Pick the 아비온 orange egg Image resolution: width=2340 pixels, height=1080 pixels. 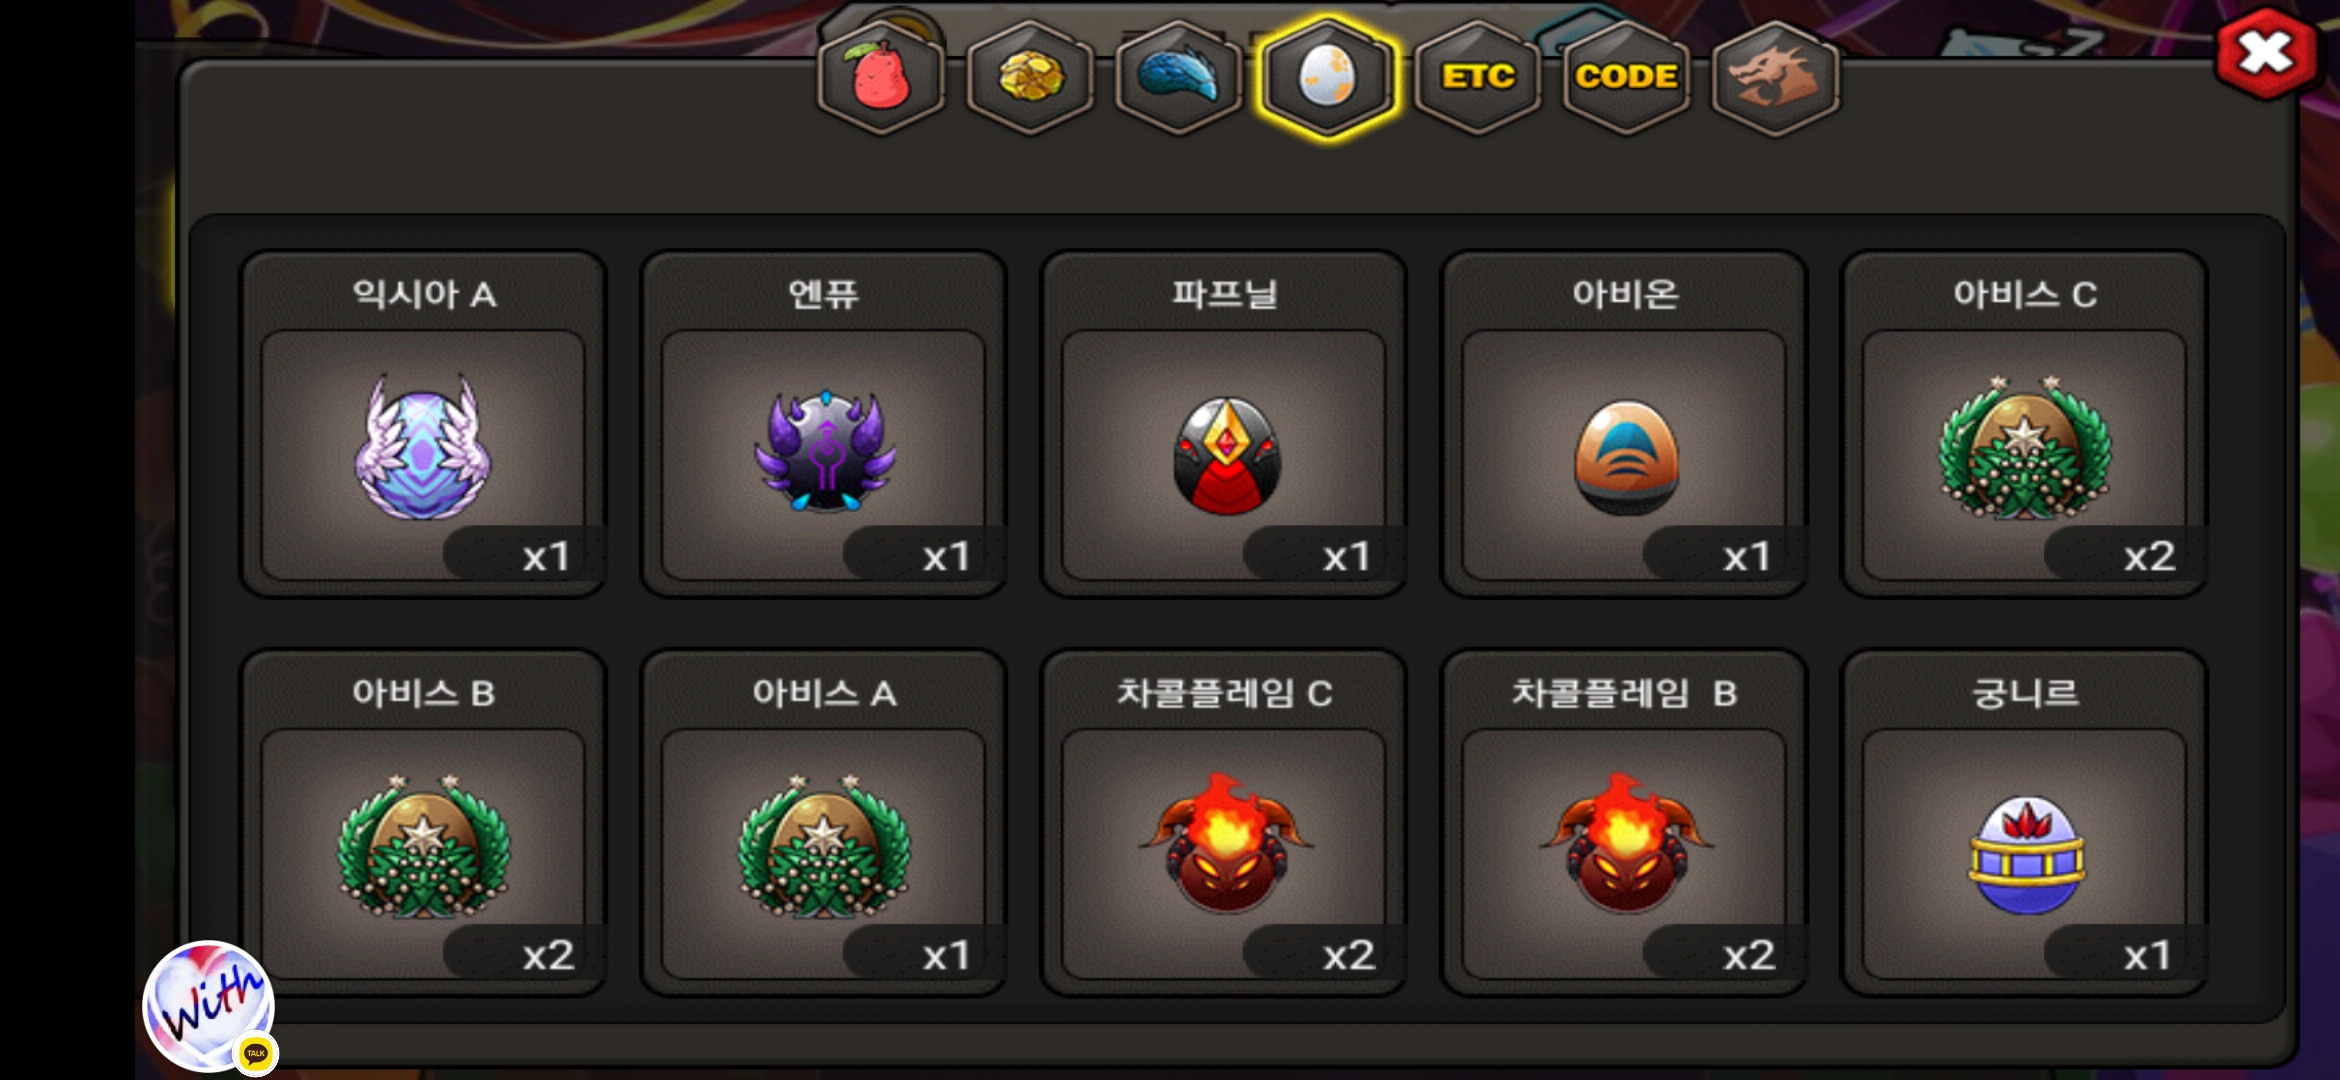click(x=1624, y=424)
